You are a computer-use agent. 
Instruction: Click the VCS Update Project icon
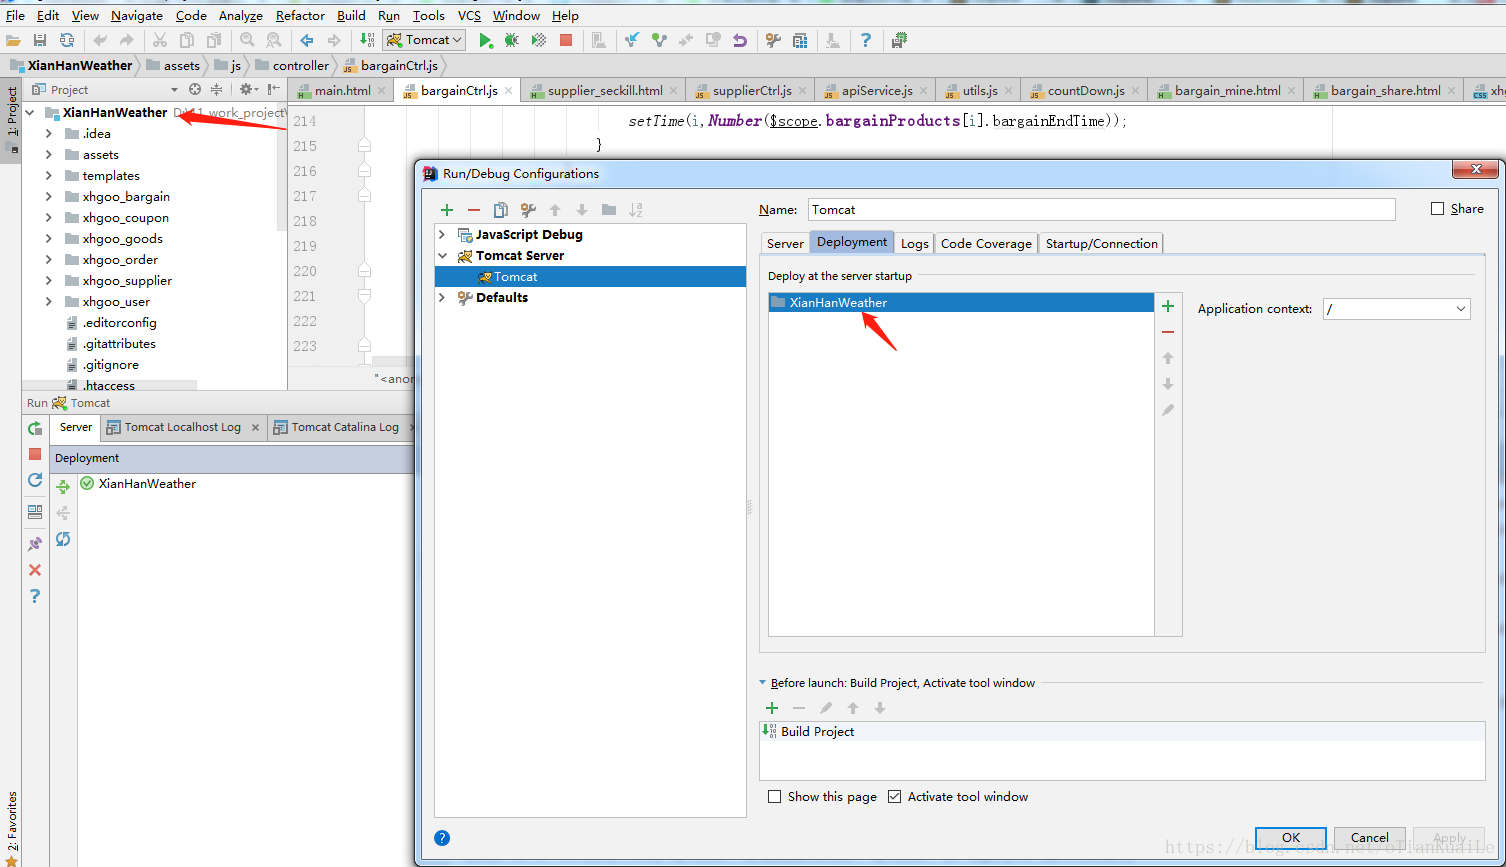tap(632, 40)
